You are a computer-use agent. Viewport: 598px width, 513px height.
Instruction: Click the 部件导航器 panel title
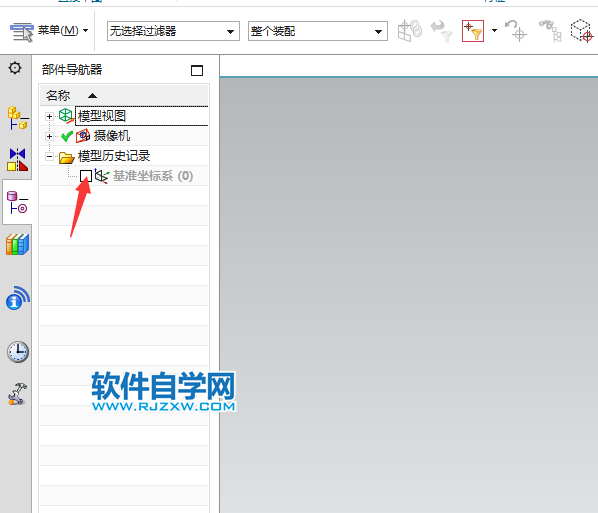click(x=72, y=70)
